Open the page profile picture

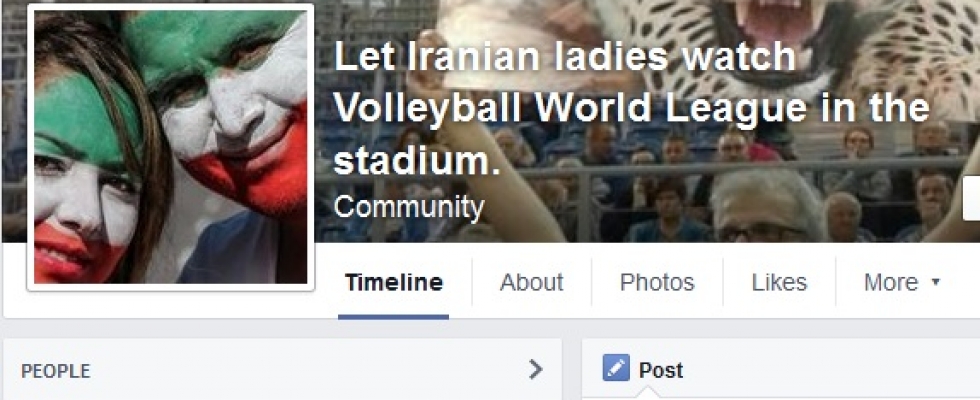171,148
